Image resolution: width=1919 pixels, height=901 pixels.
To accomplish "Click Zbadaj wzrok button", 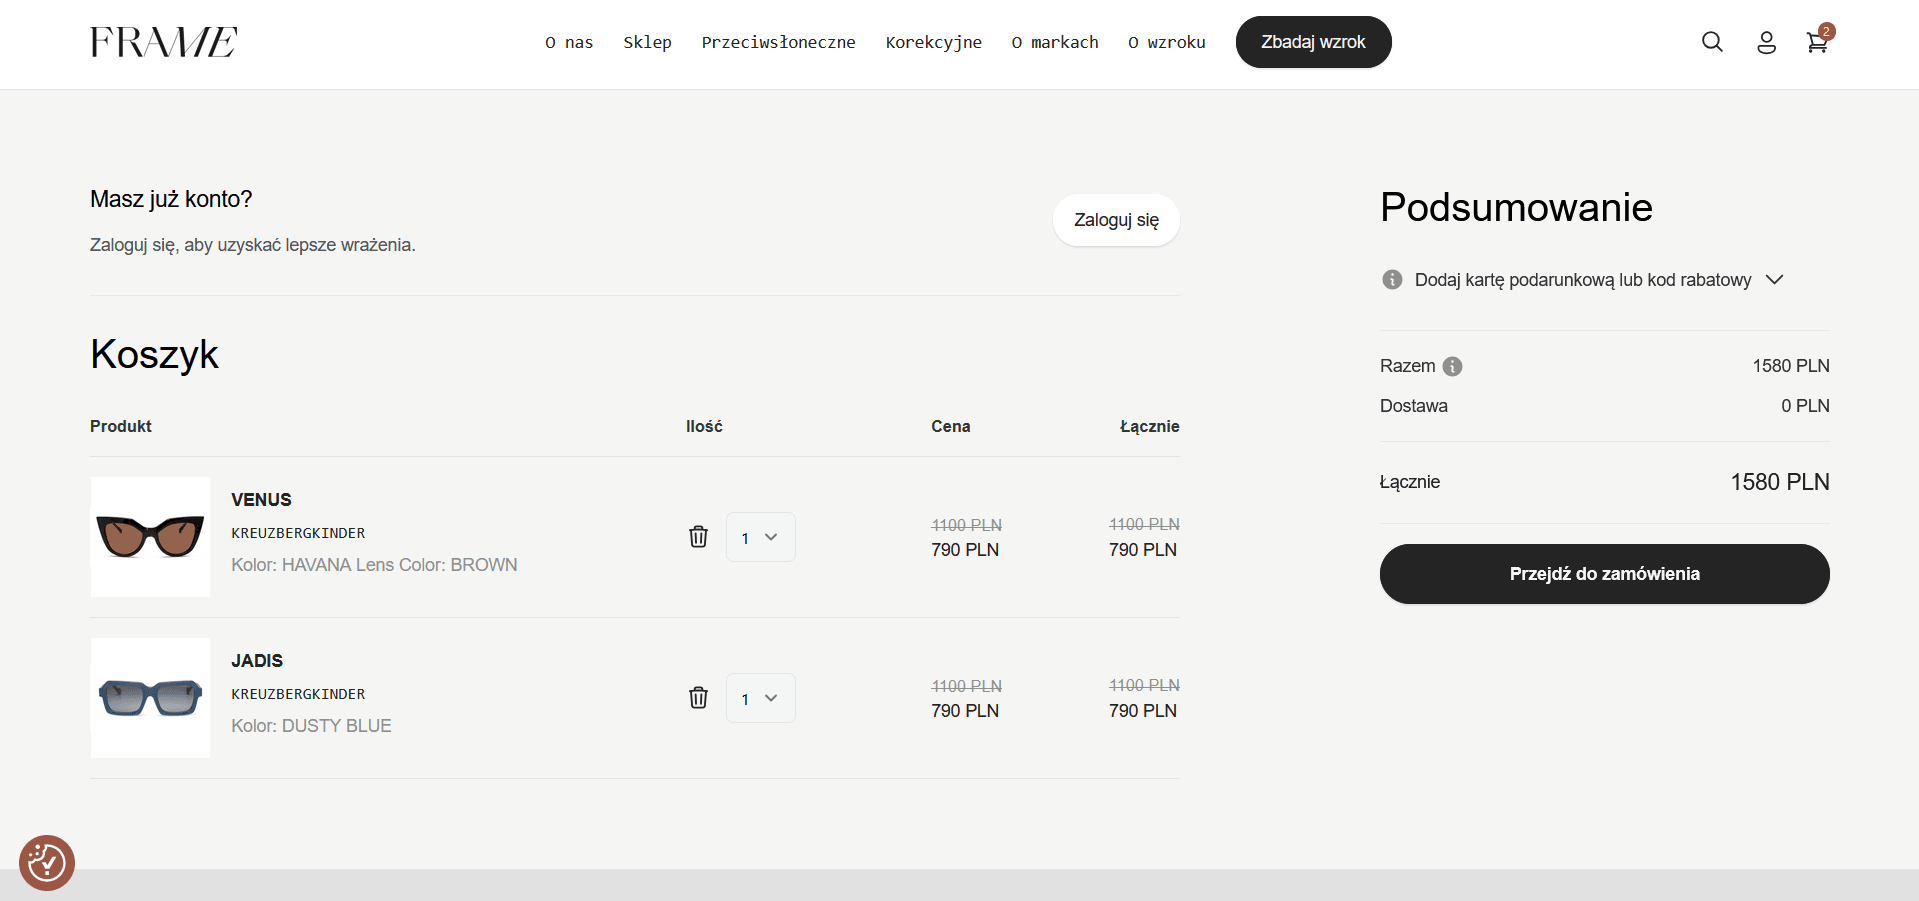I will [x=1313, y=42].
